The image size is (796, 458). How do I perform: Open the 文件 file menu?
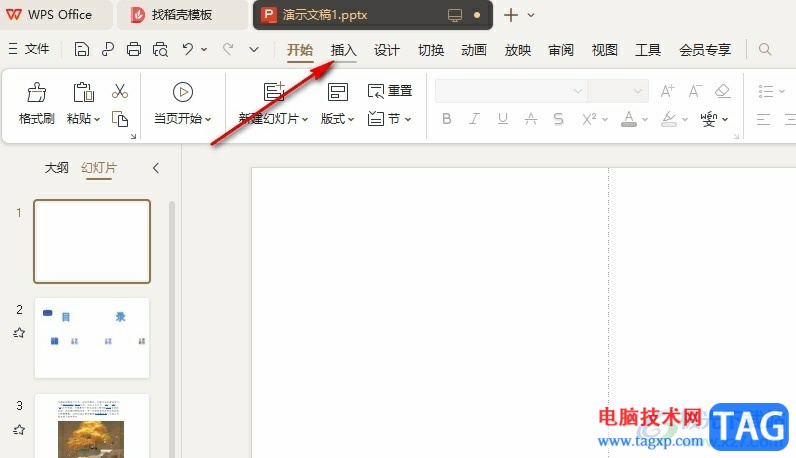(29, 49)
